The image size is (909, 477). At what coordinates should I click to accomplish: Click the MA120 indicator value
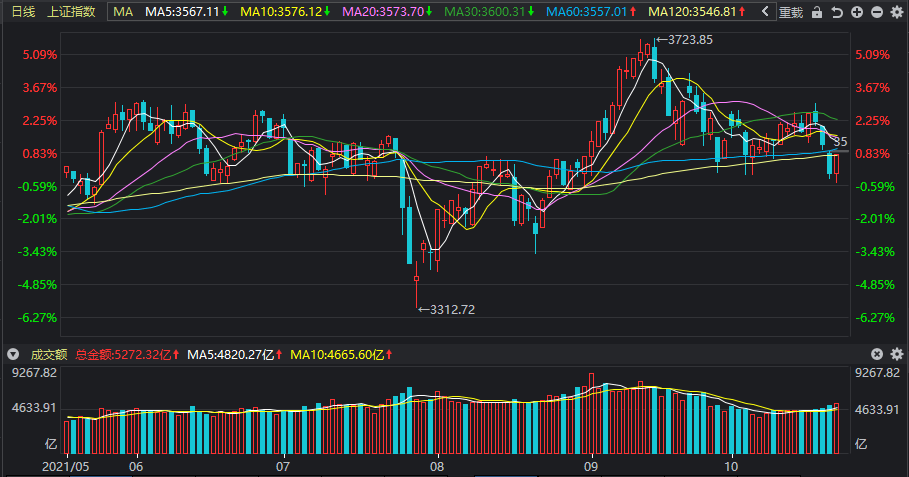pyautogui.click(x=697, y=12)
